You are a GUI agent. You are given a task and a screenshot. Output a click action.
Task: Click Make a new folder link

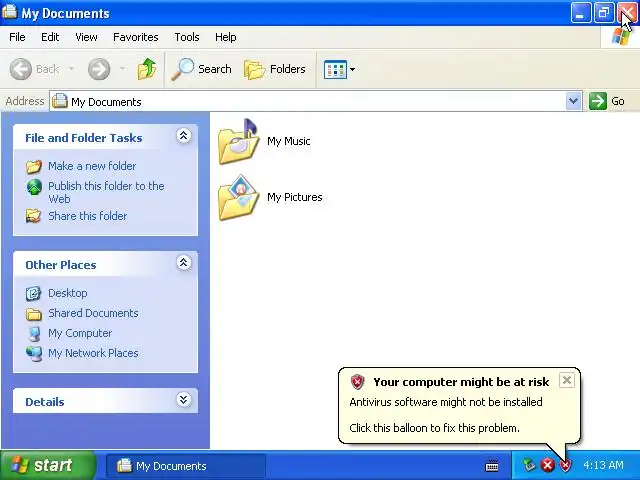92,166
